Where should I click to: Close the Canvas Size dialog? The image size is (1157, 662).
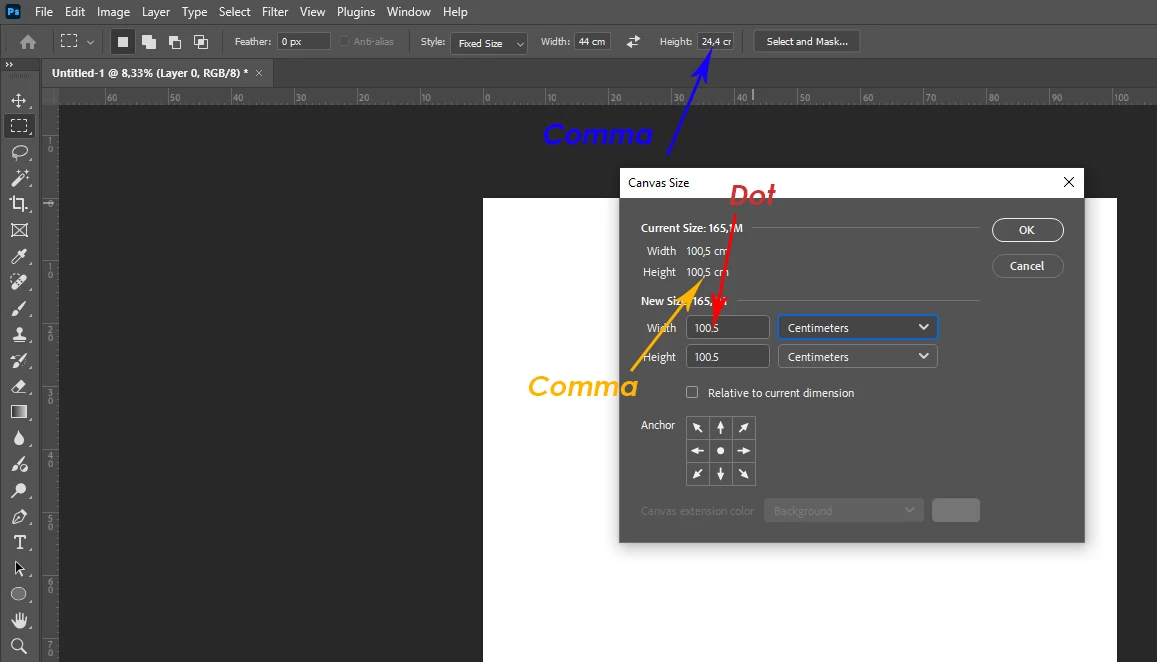[x=1068, y=182]
